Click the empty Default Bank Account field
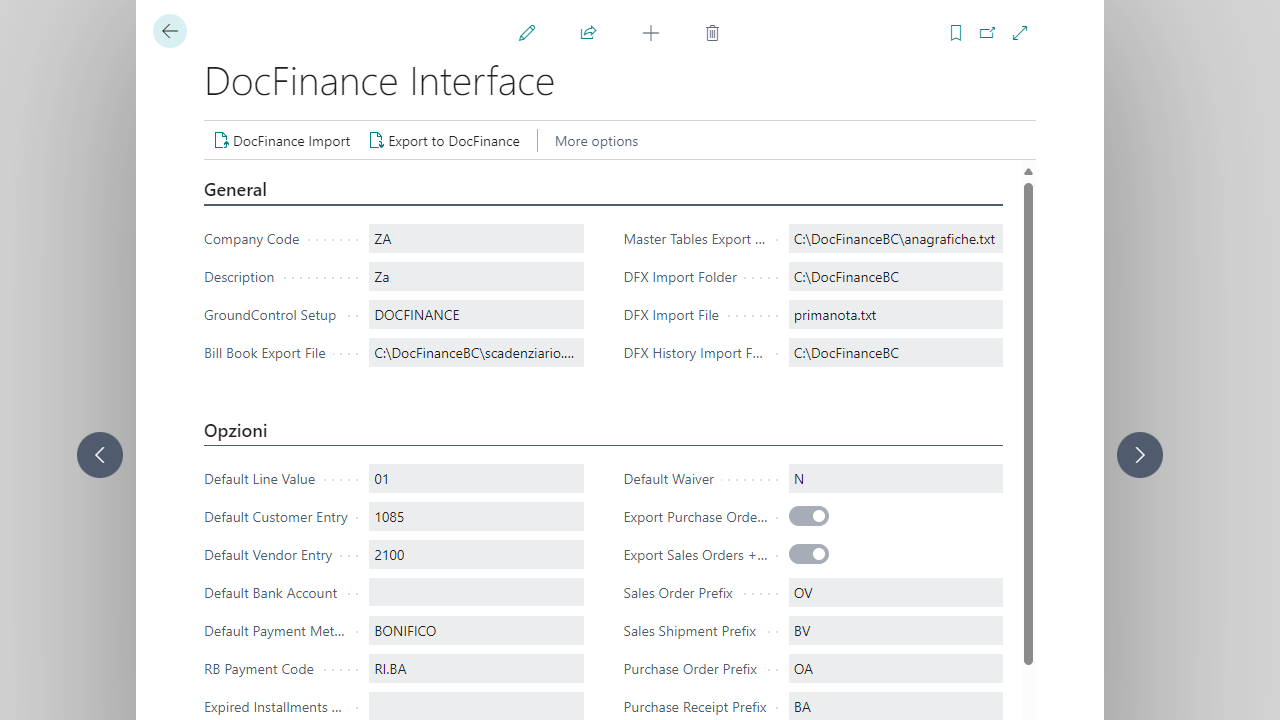This screenshot has height=720, width=1280. tap(476, 593)
